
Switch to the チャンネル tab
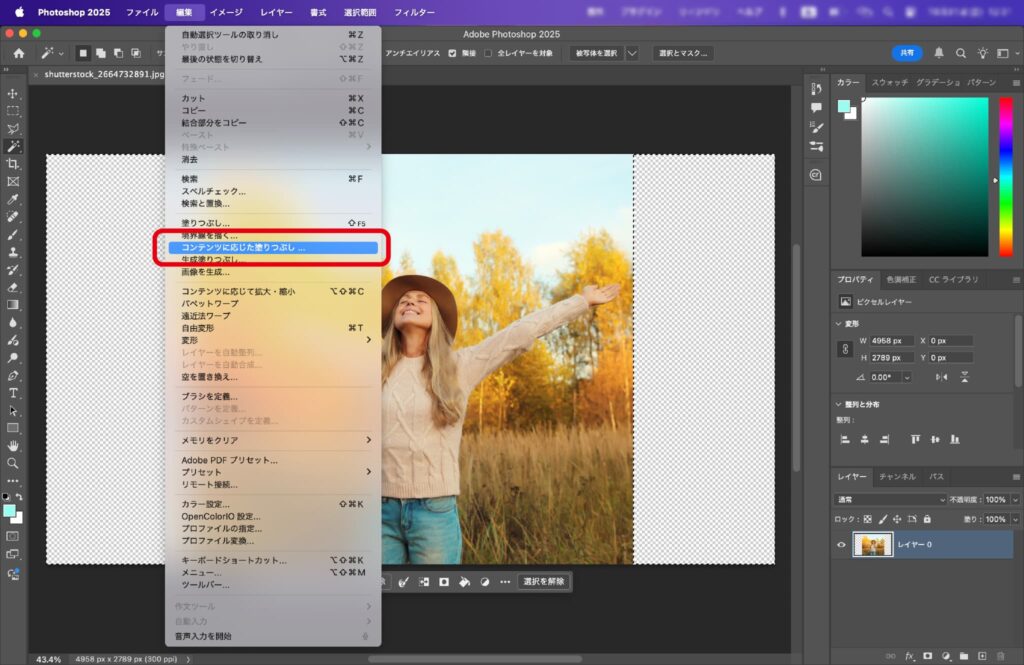(x=897, y=477)
